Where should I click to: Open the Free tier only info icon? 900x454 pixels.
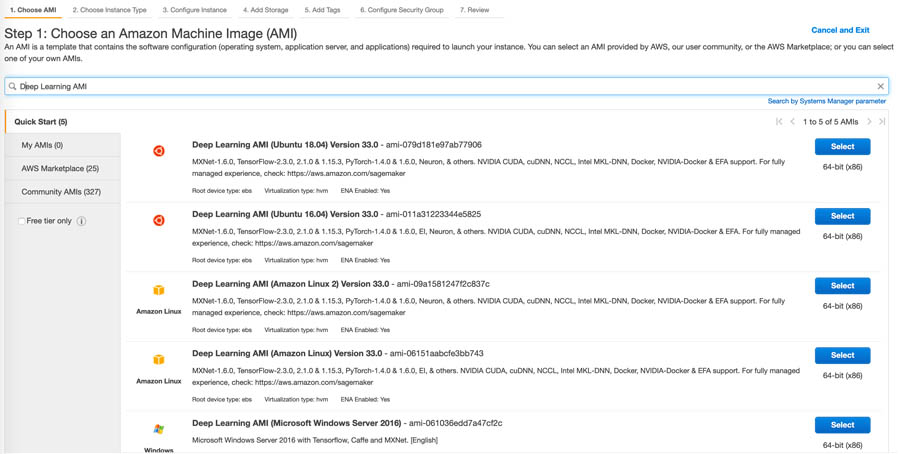pyautogui.click(x=82, y=221)
